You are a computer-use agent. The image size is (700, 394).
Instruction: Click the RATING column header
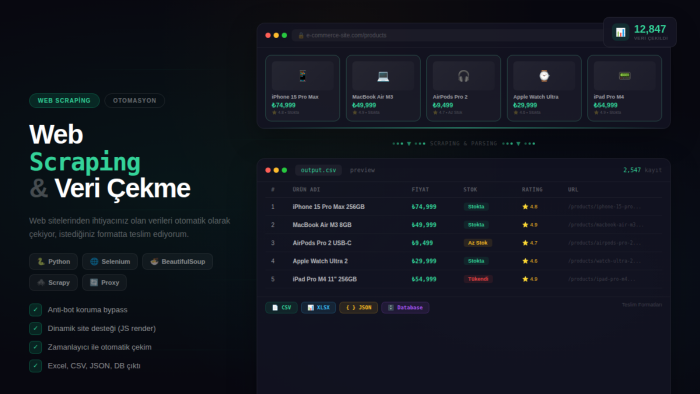(532, 190)
